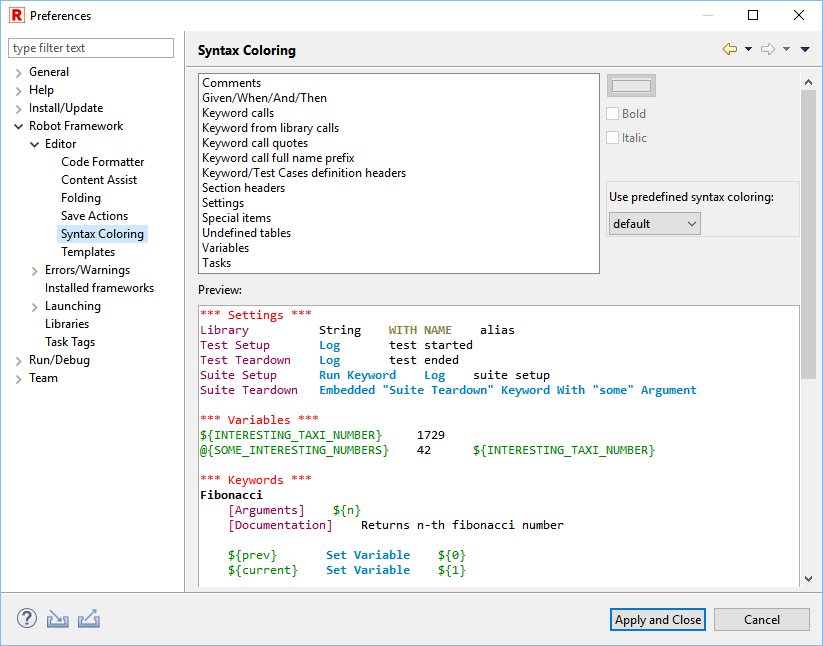
Task: Toggle the Bold checkbox
Action: click(613, 113)
